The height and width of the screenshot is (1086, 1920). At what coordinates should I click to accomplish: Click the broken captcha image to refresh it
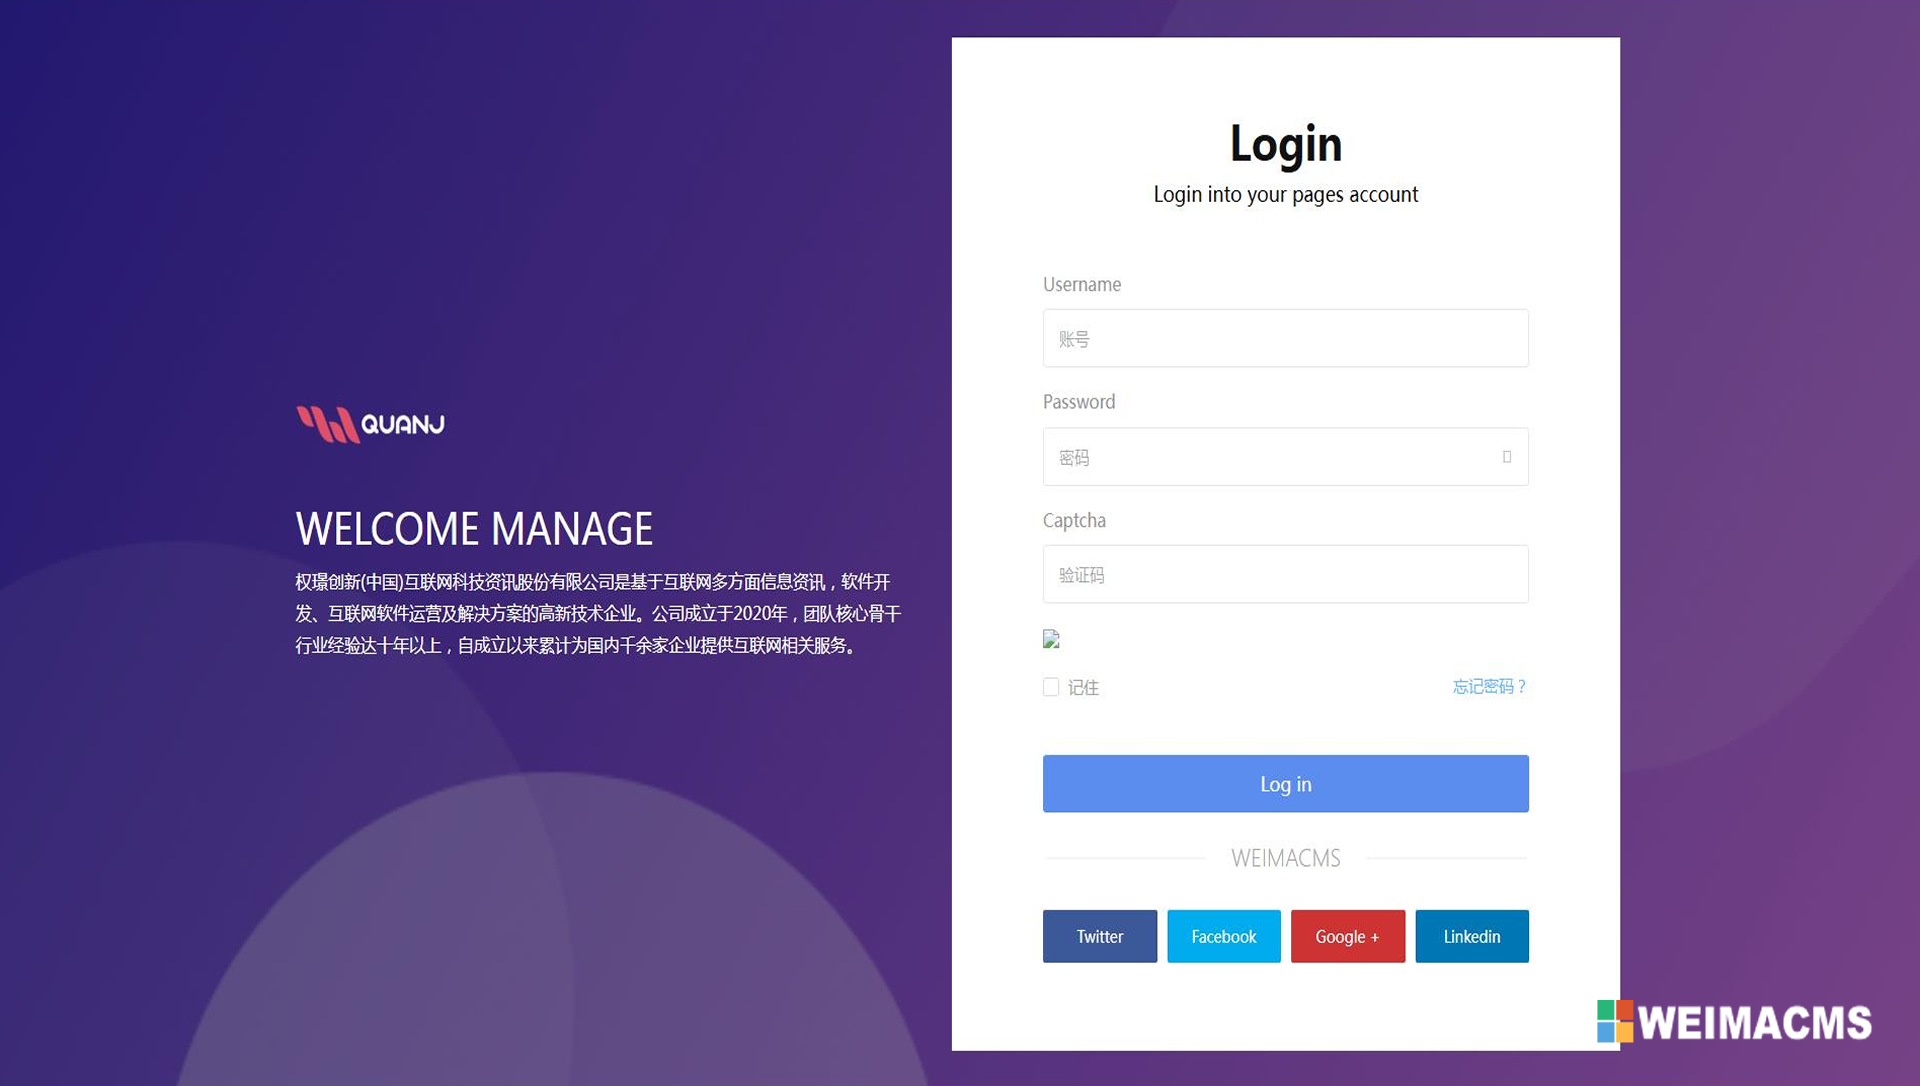(1051, 639)
